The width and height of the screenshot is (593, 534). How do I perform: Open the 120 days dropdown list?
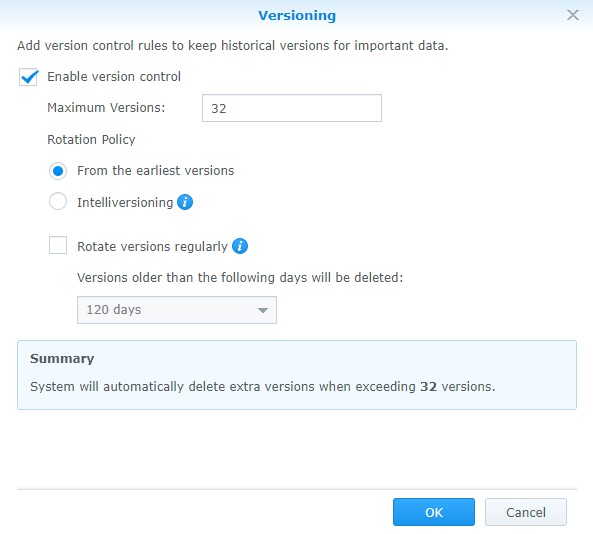[177, 310]
